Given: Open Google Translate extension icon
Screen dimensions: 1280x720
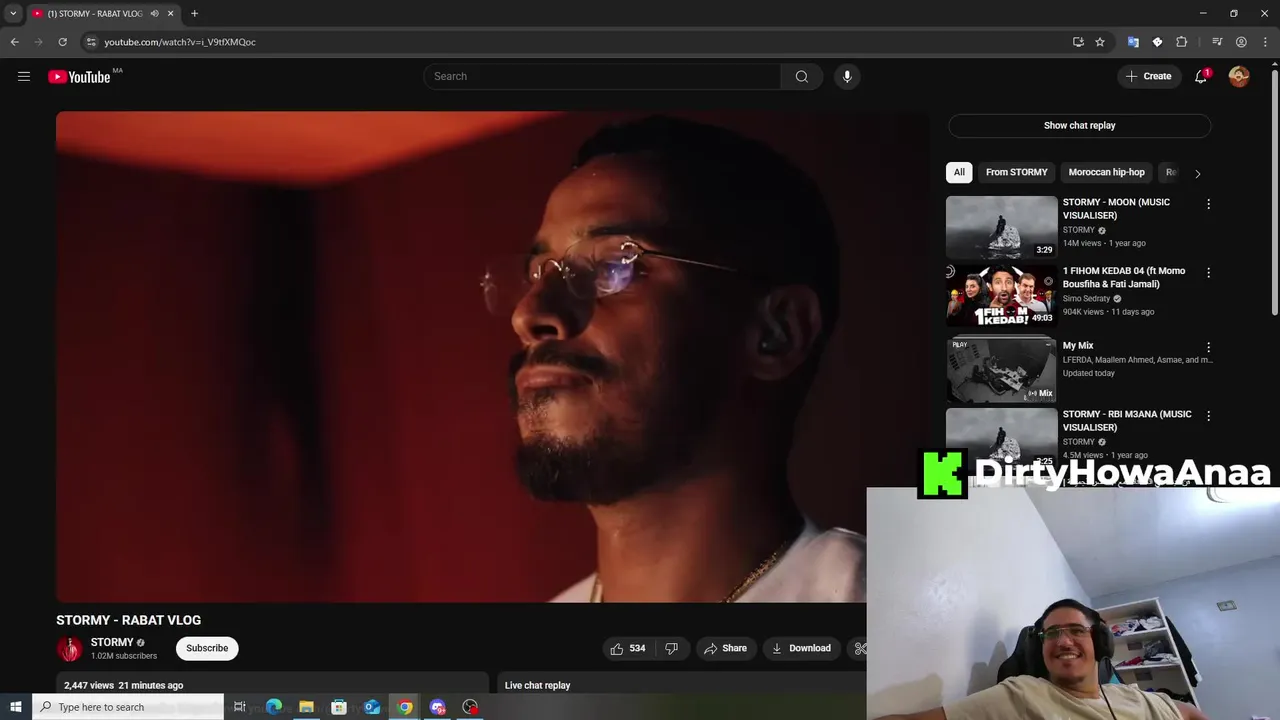Looking at the screenshot, I should [x=1133, y=42].
